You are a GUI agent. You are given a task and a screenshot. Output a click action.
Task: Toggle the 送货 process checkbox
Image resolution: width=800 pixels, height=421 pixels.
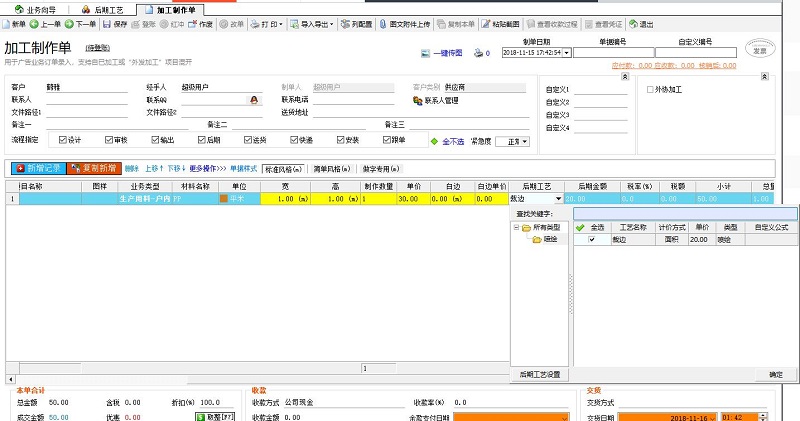pos(247,140)
